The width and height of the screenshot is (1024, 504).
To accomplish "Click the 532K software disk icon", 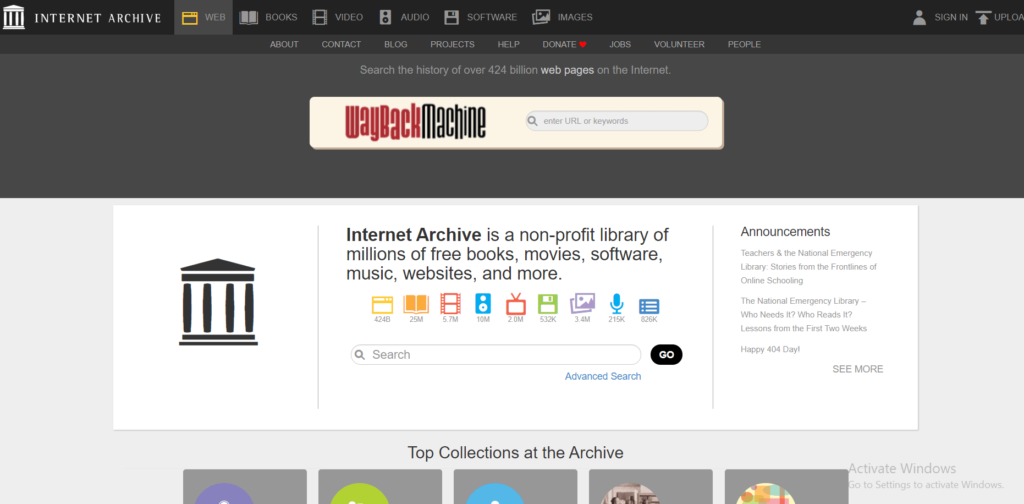I will pos(547,304).
